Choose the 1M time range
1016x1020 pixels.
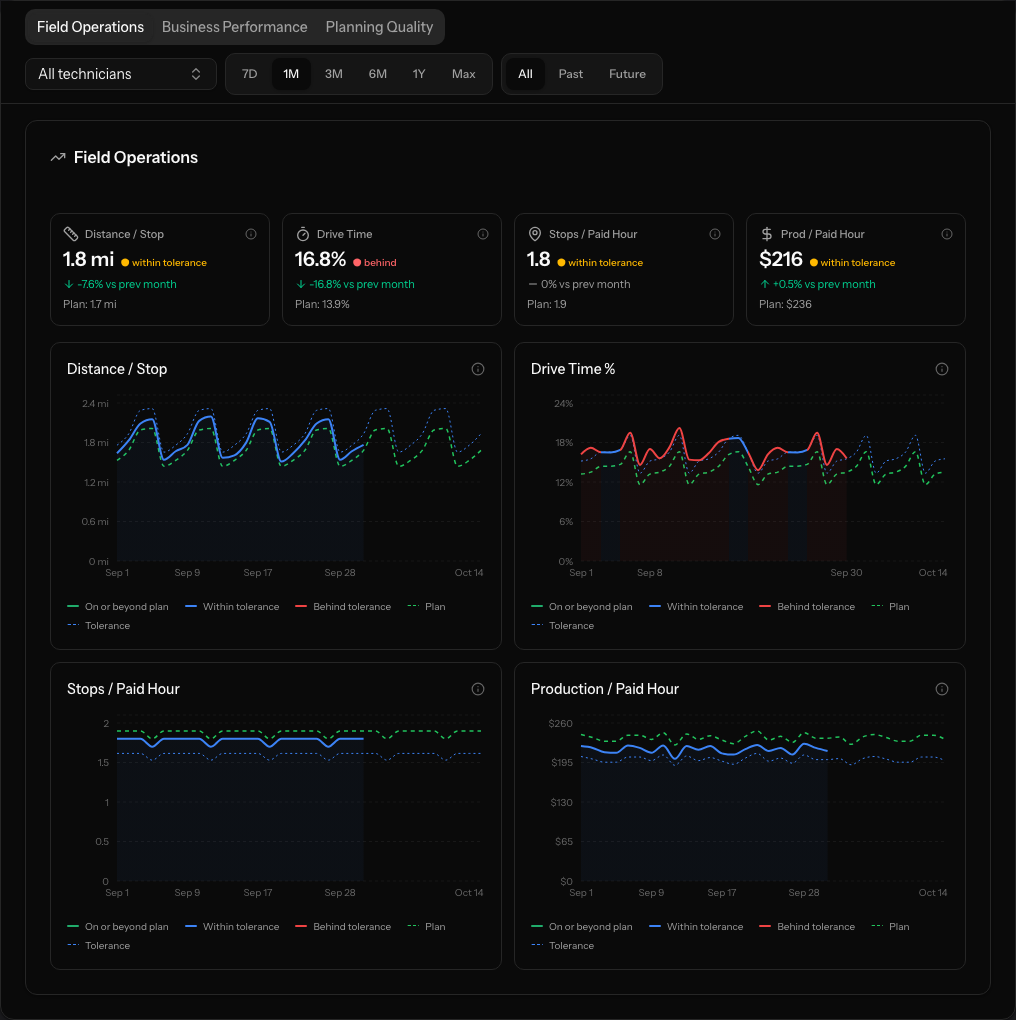(x=291, y=74)
